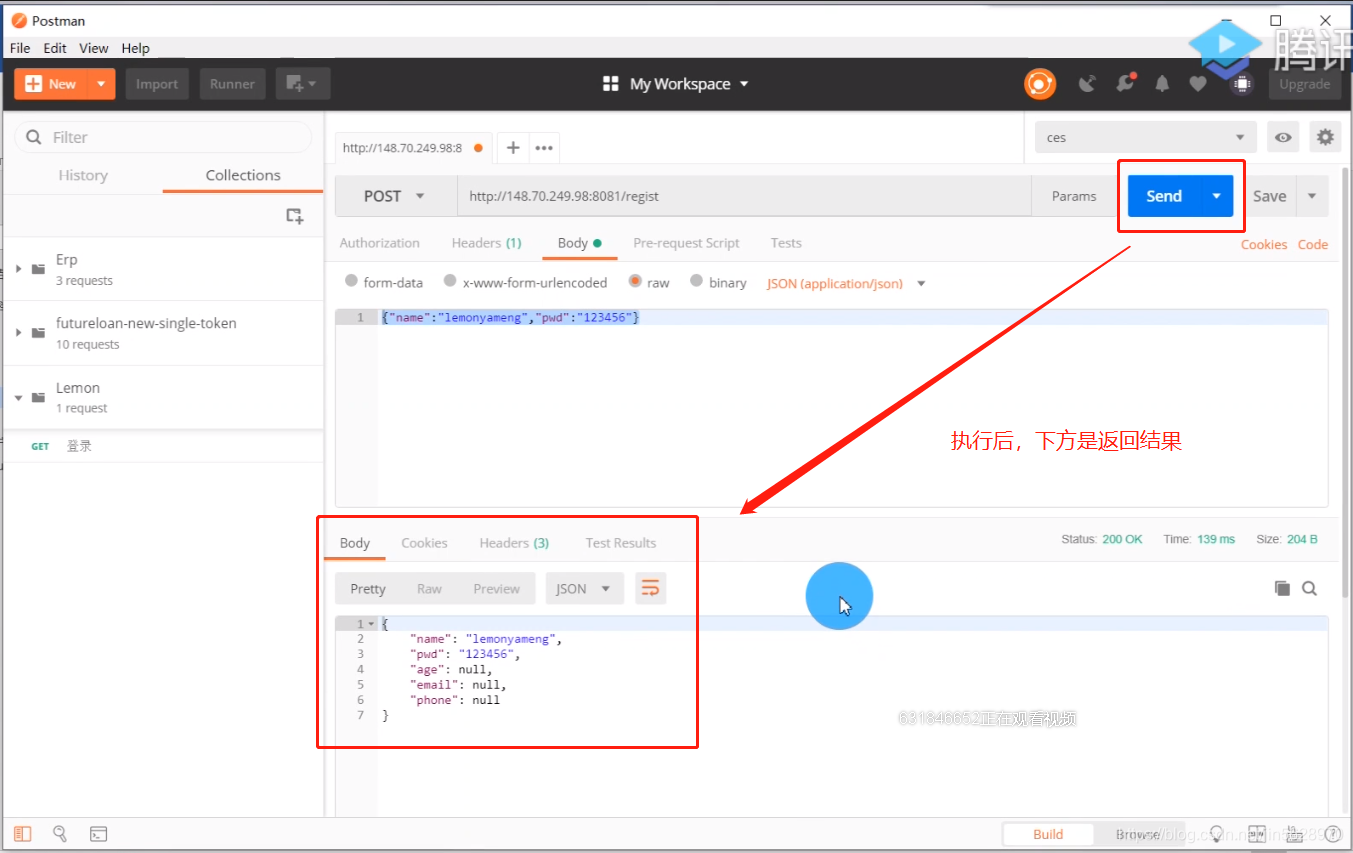Open the Help menu
The image size is (1353, 853).
136,48
